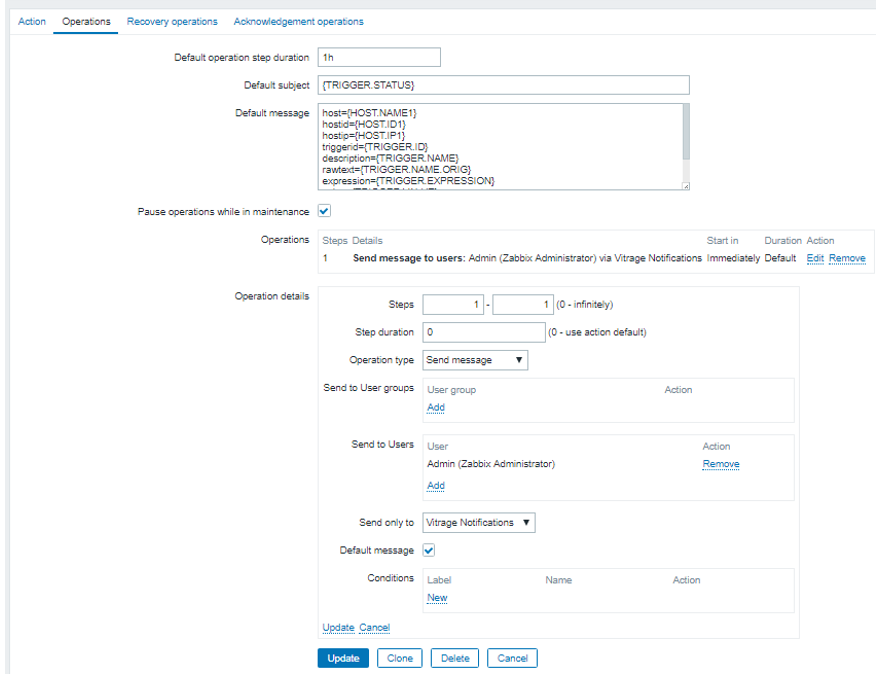This screenshot has width=879, height=674.
Task: Open the Operation type dropdown
Action: (x=474, y=360)
